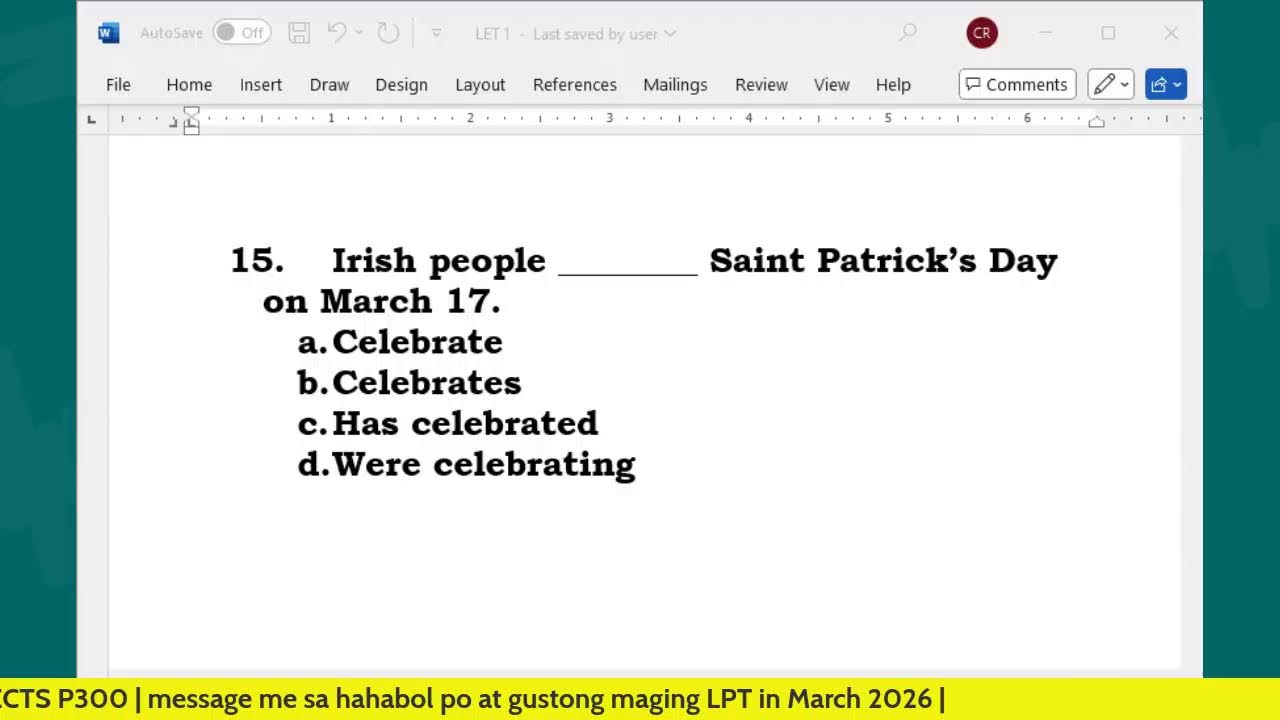Open the CR account profile
This screenshot has height=720, width=1280.
pyautogui.click(x=982, y=33)
